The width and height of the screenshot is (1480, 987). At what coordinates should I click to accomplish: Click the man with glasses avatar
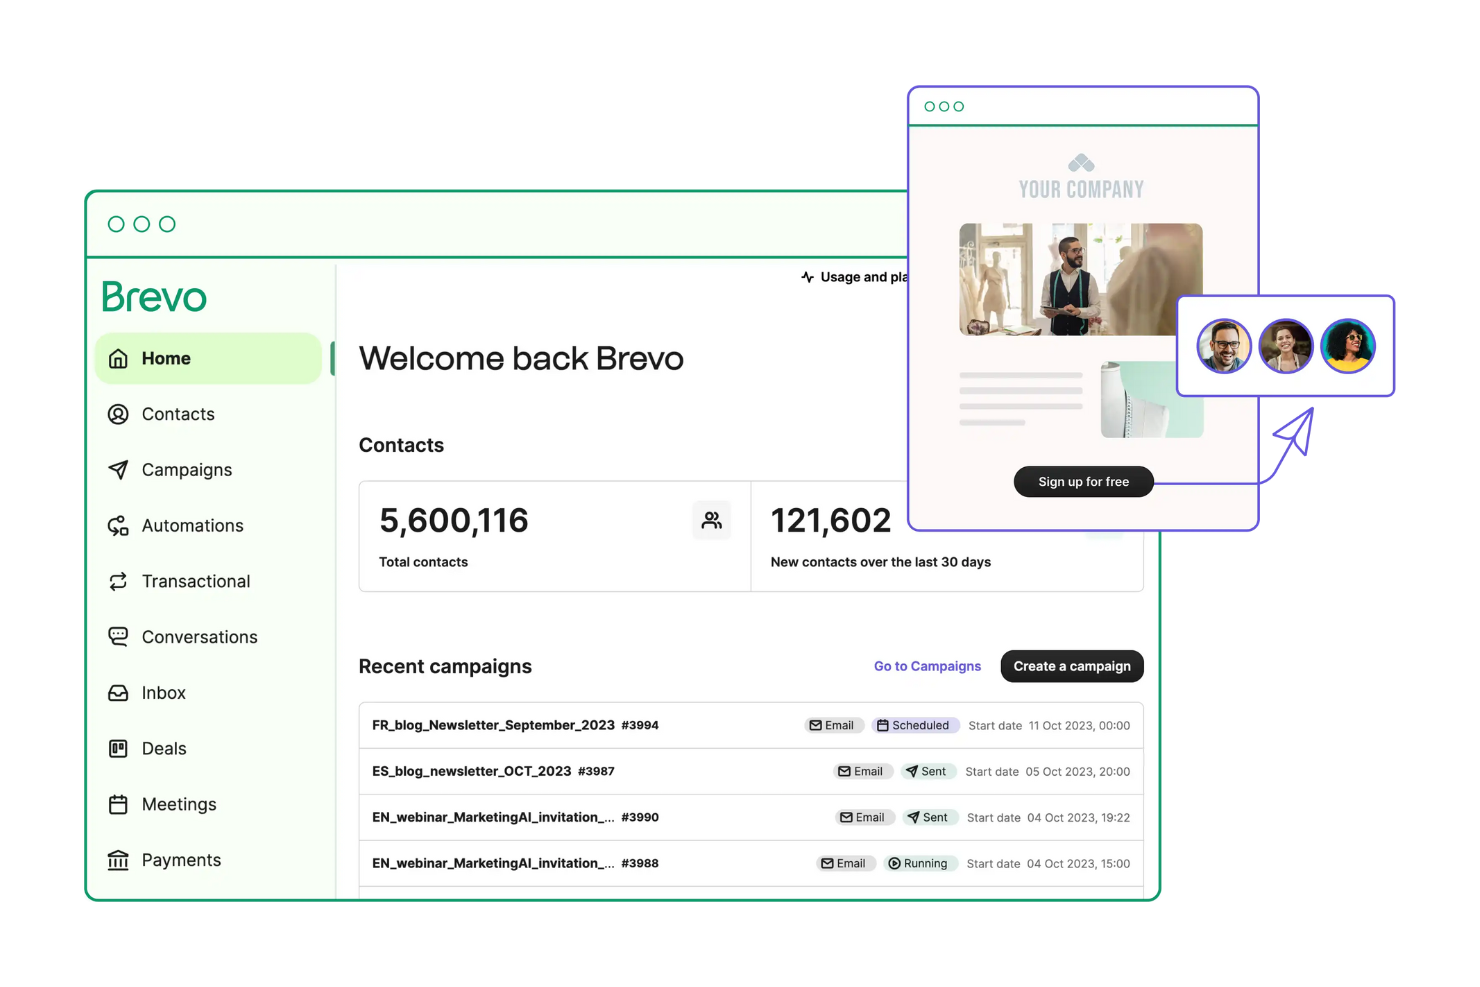click(1224, 346)
